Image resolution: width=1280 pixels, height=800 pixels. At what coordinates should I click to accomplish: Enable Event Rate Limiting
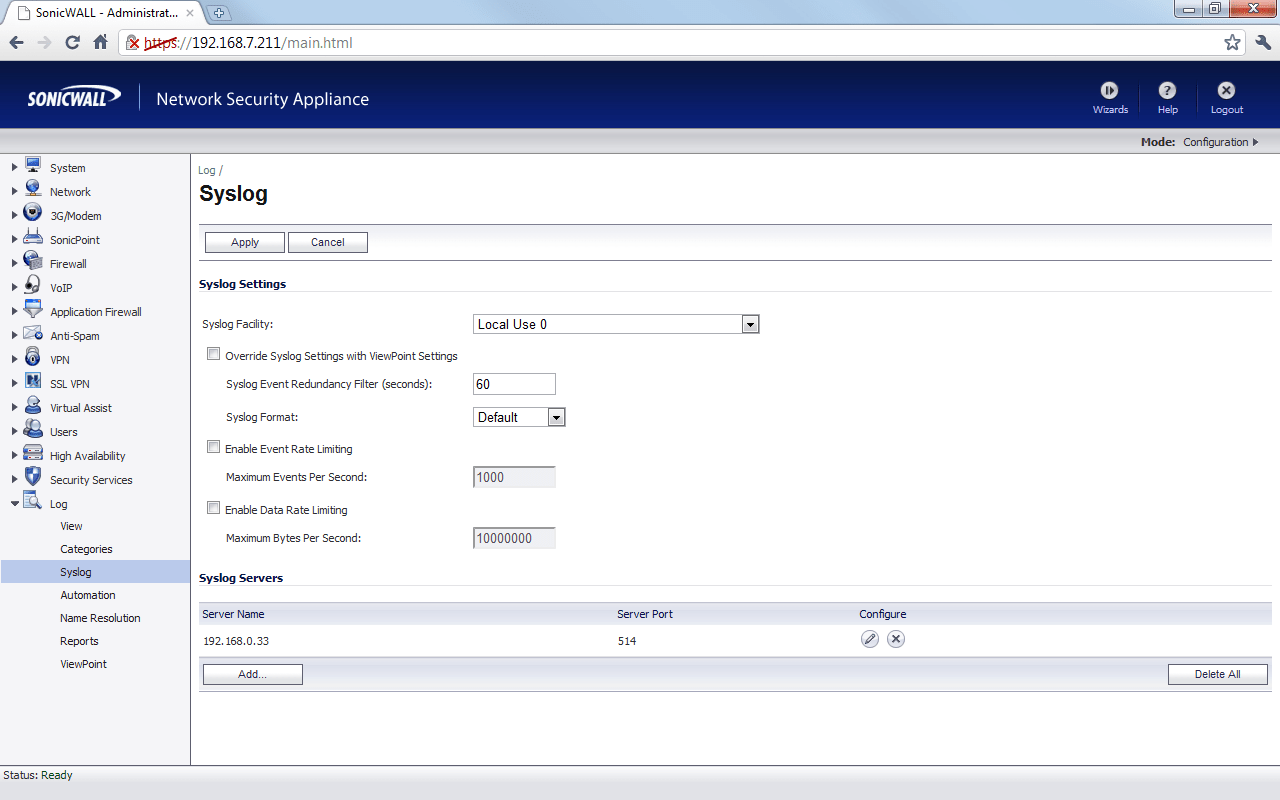[213, 447]
